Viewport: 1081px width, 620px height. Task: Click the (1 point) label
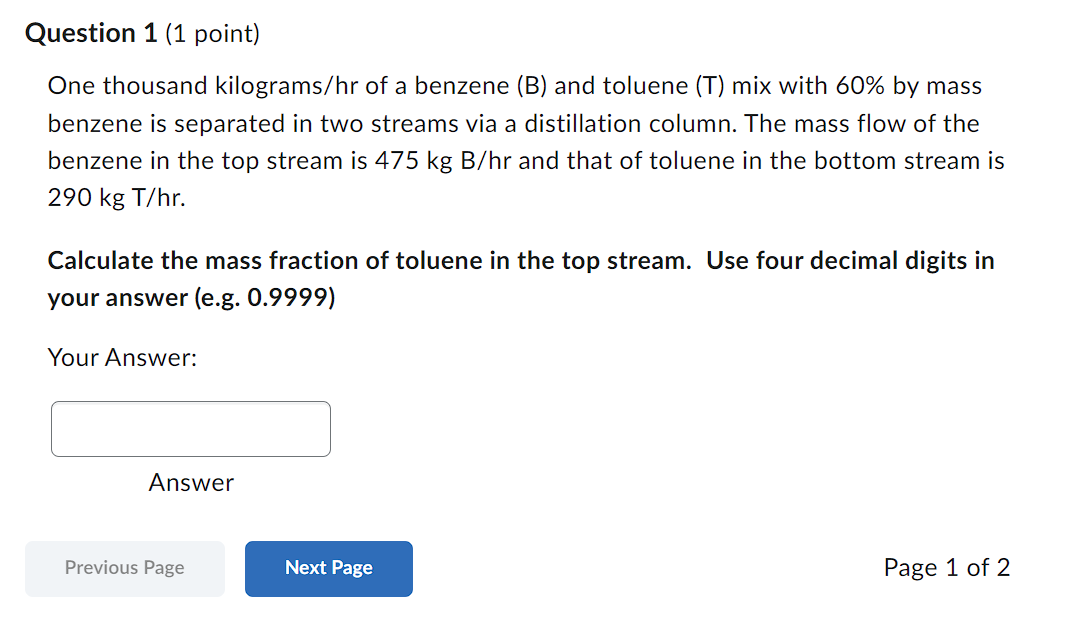(213, 33)
